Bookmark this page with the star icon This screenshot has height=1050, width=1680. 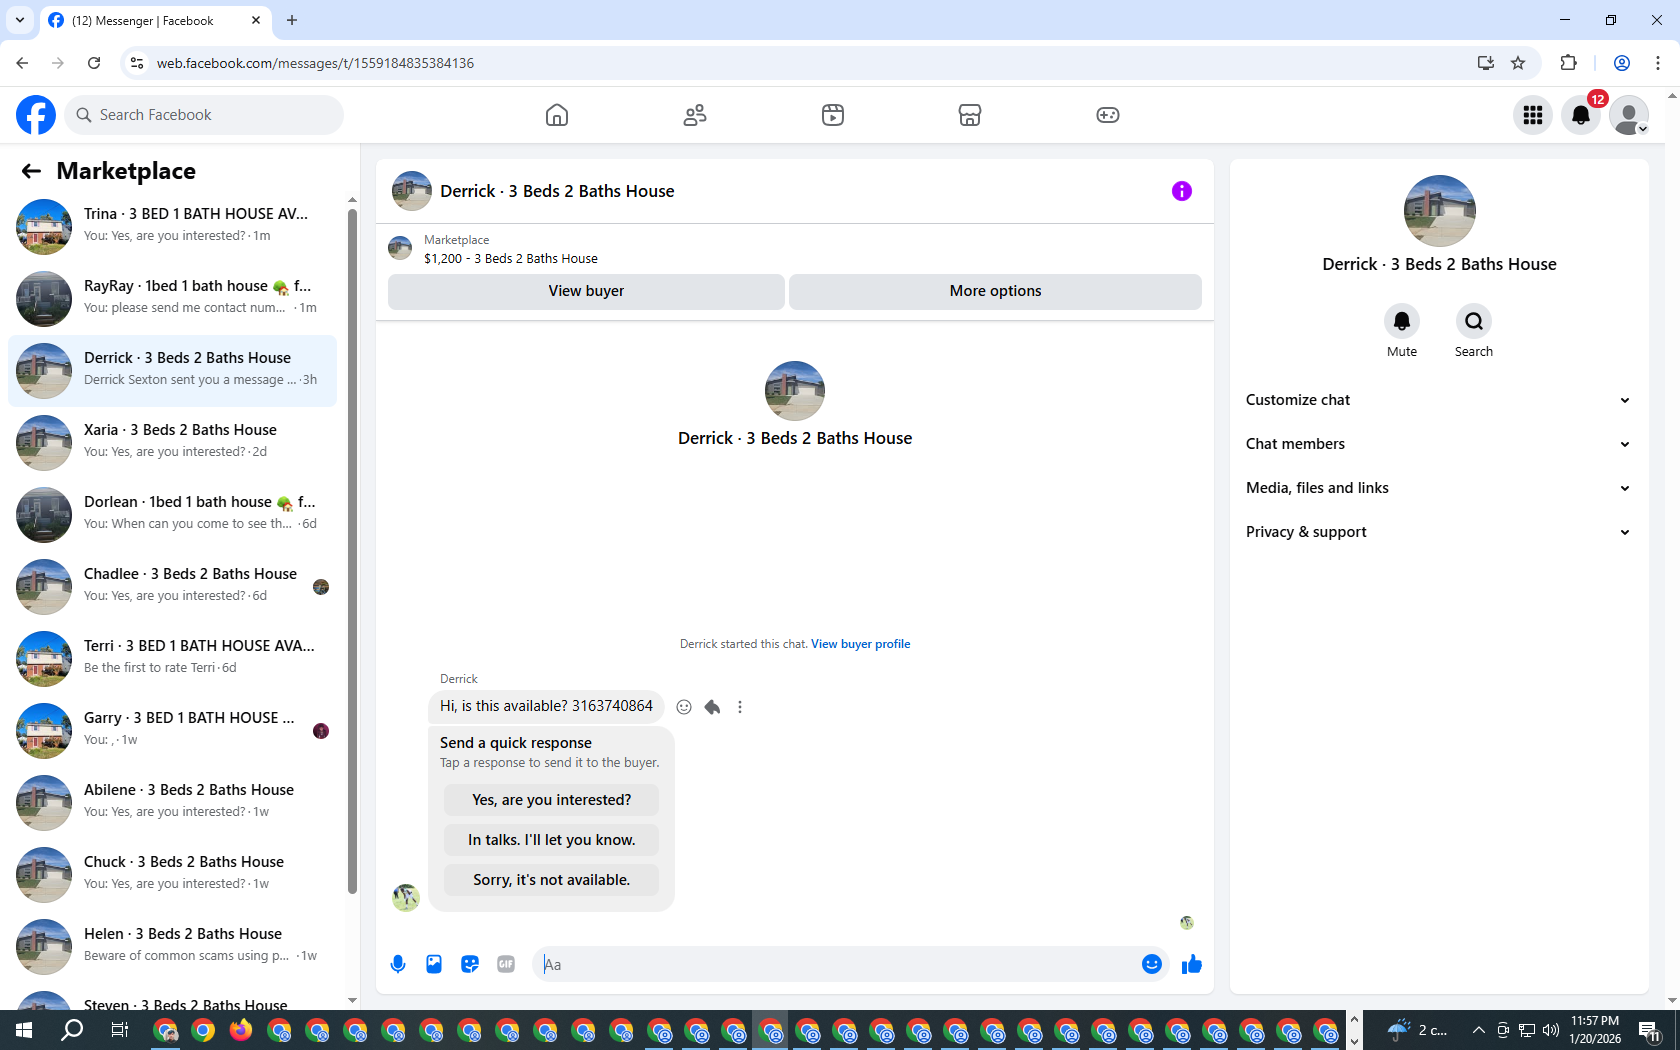click(x=1518, y=63)
